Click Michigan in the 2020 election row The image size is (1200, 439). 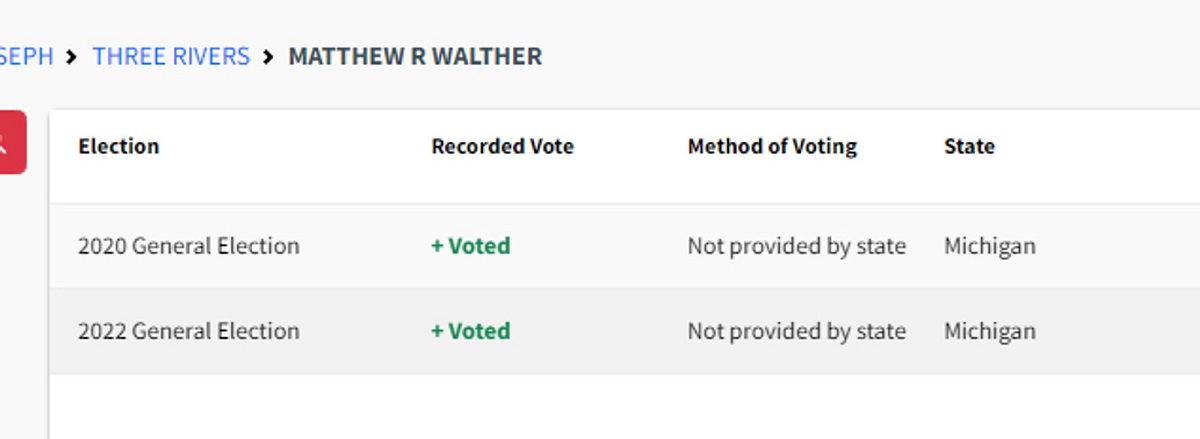click(989, 246)
